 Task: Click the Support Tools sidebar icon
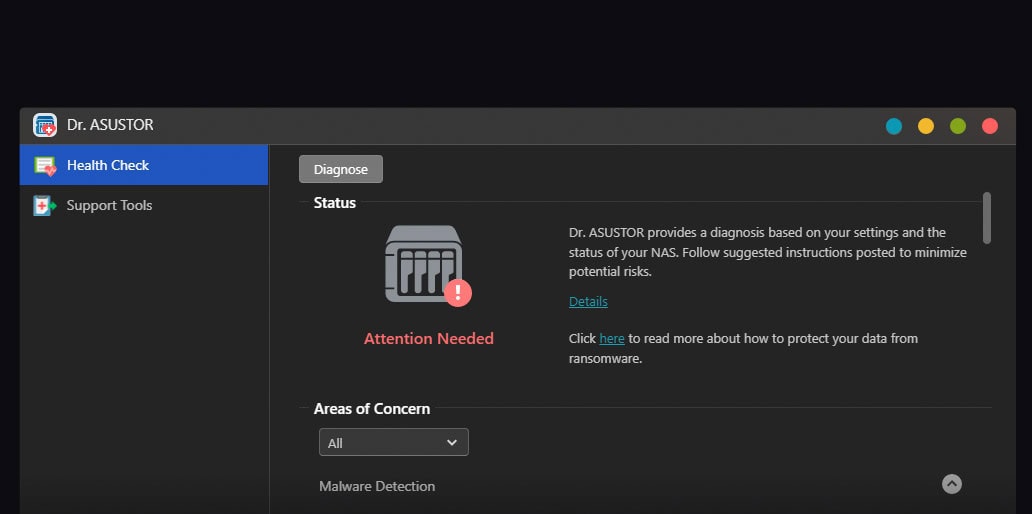pos(45,205)
